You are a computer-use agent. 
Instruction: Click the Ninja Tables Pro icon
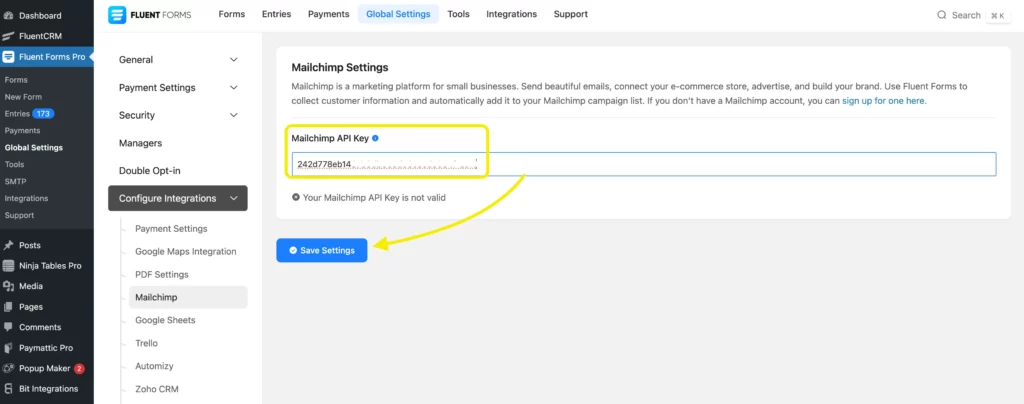[x=8, y=266]
